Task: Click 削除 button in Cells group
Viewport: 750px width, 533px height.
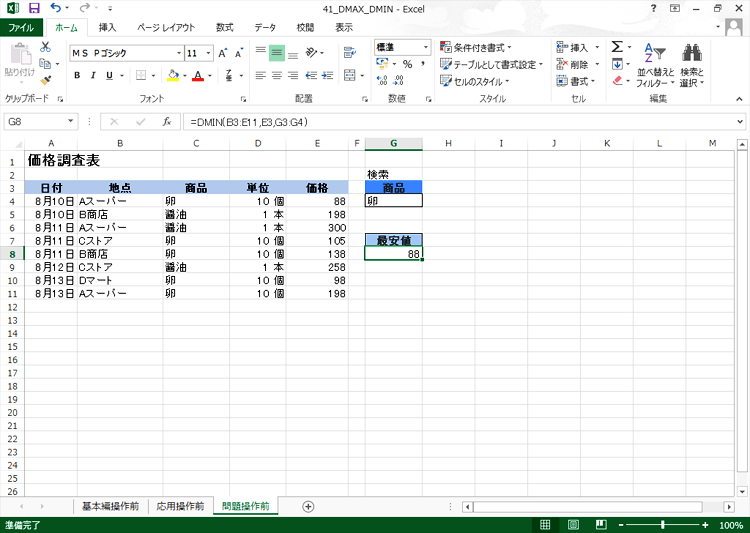Action: coord(578,65)
